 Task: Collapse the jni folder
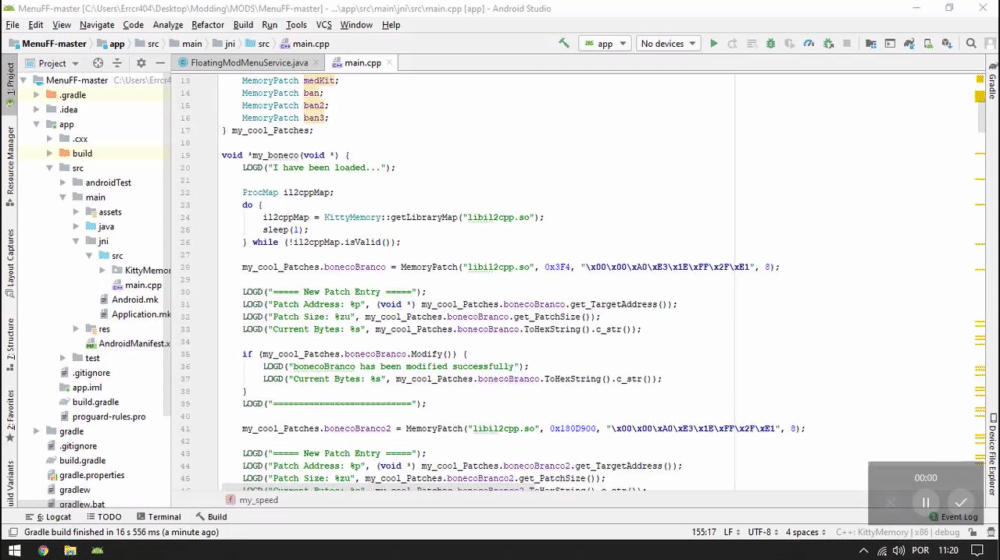(x=76, y=241)
